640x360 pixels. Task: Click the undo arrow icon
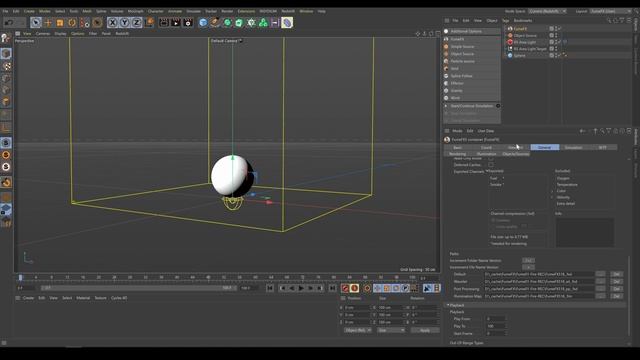point(9,23)
